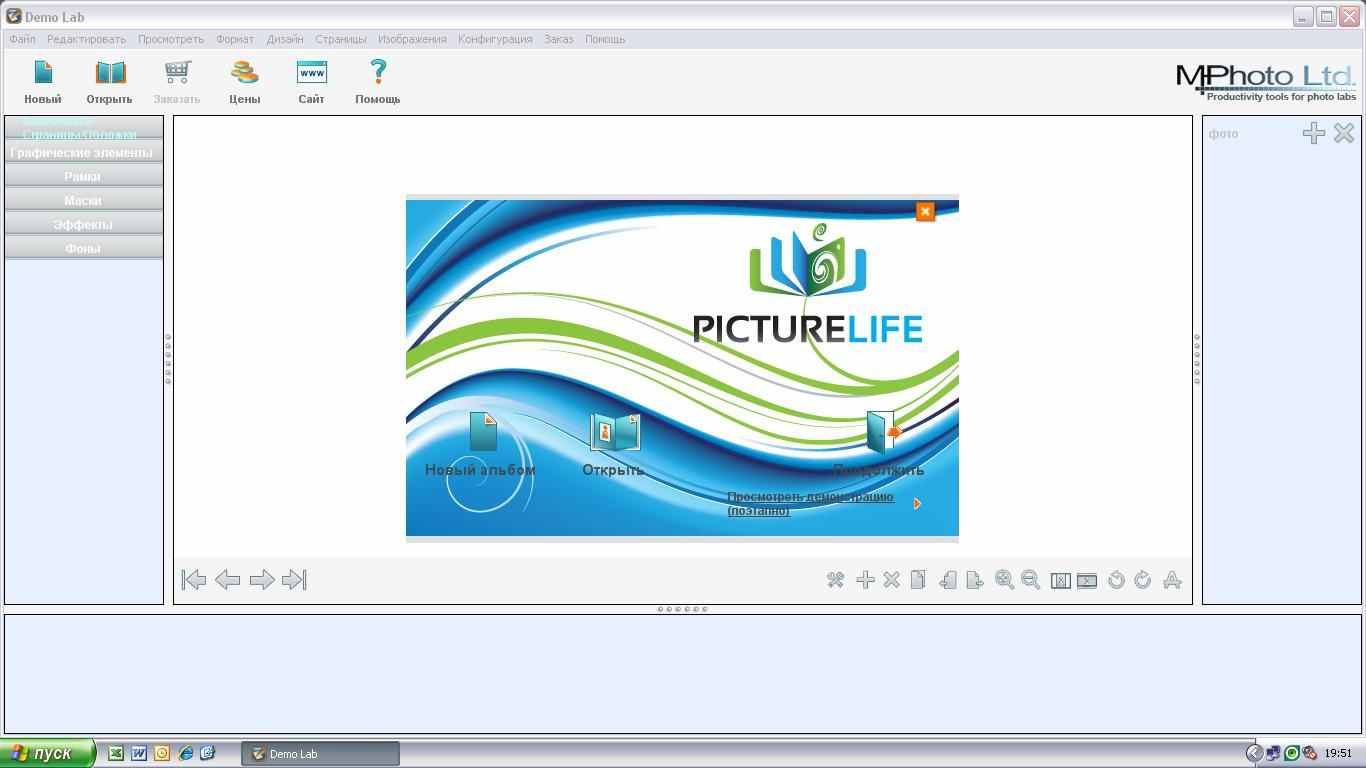Viewport: 1366px width, 768px height.
Task: Expand the Эффекты panel
Action: coord(84,225)
